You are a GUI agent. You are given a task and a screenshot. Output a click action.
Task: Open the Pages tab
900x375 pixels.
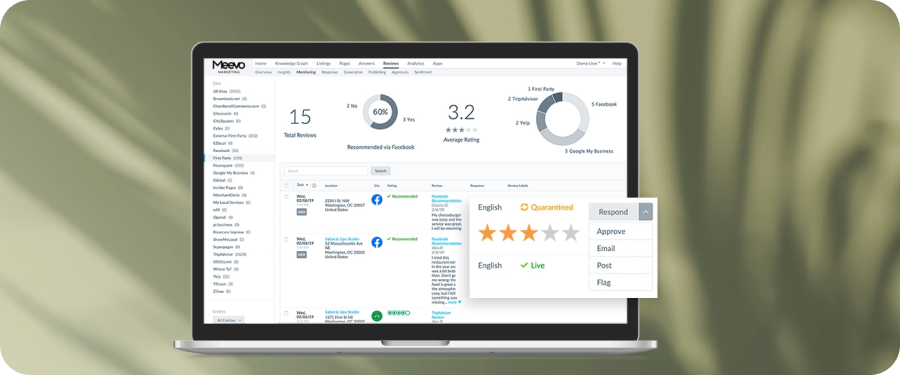345,63
